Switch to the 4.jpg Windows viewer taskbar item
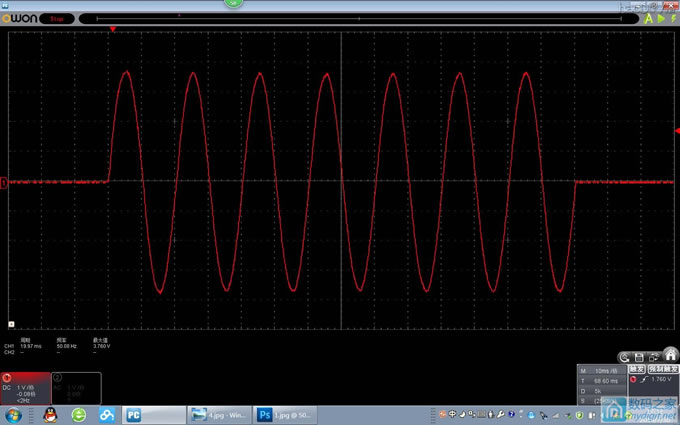 tap(219, 415)
